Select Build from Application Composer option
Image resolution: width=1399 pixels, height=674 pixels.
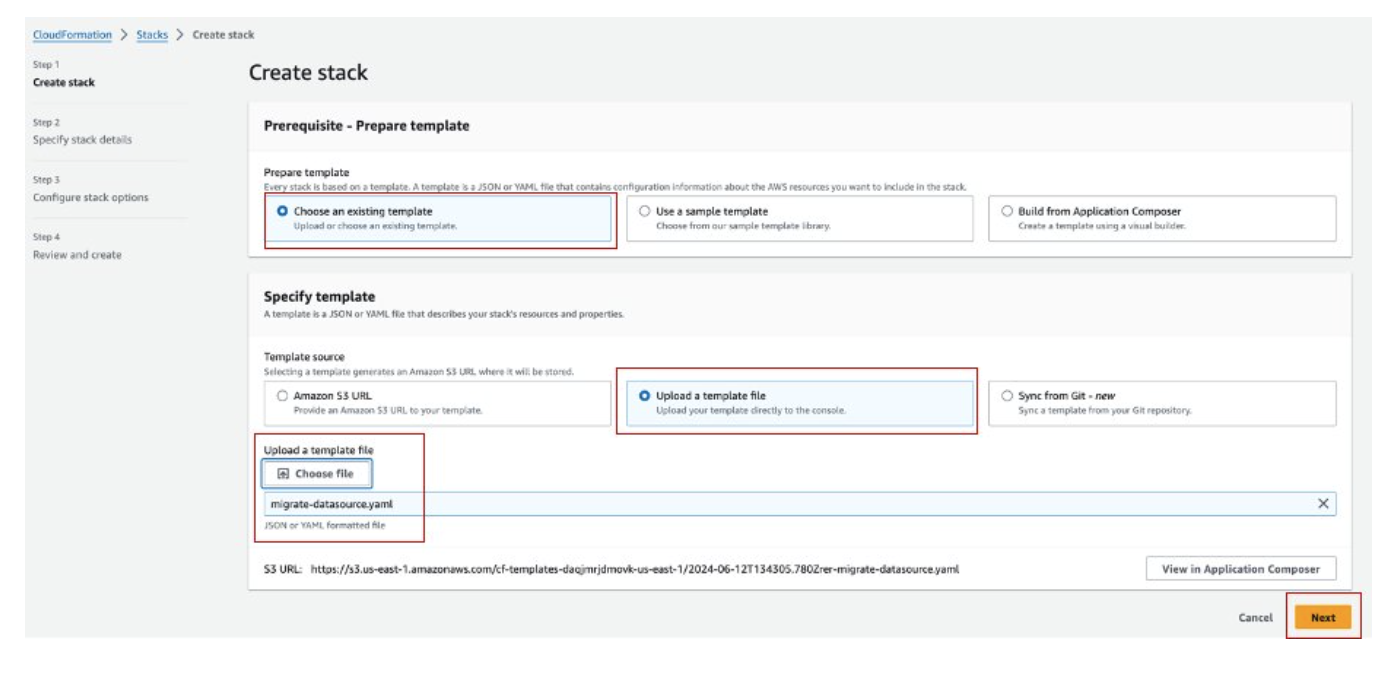pyautogui.click(x=1007, y=212)
